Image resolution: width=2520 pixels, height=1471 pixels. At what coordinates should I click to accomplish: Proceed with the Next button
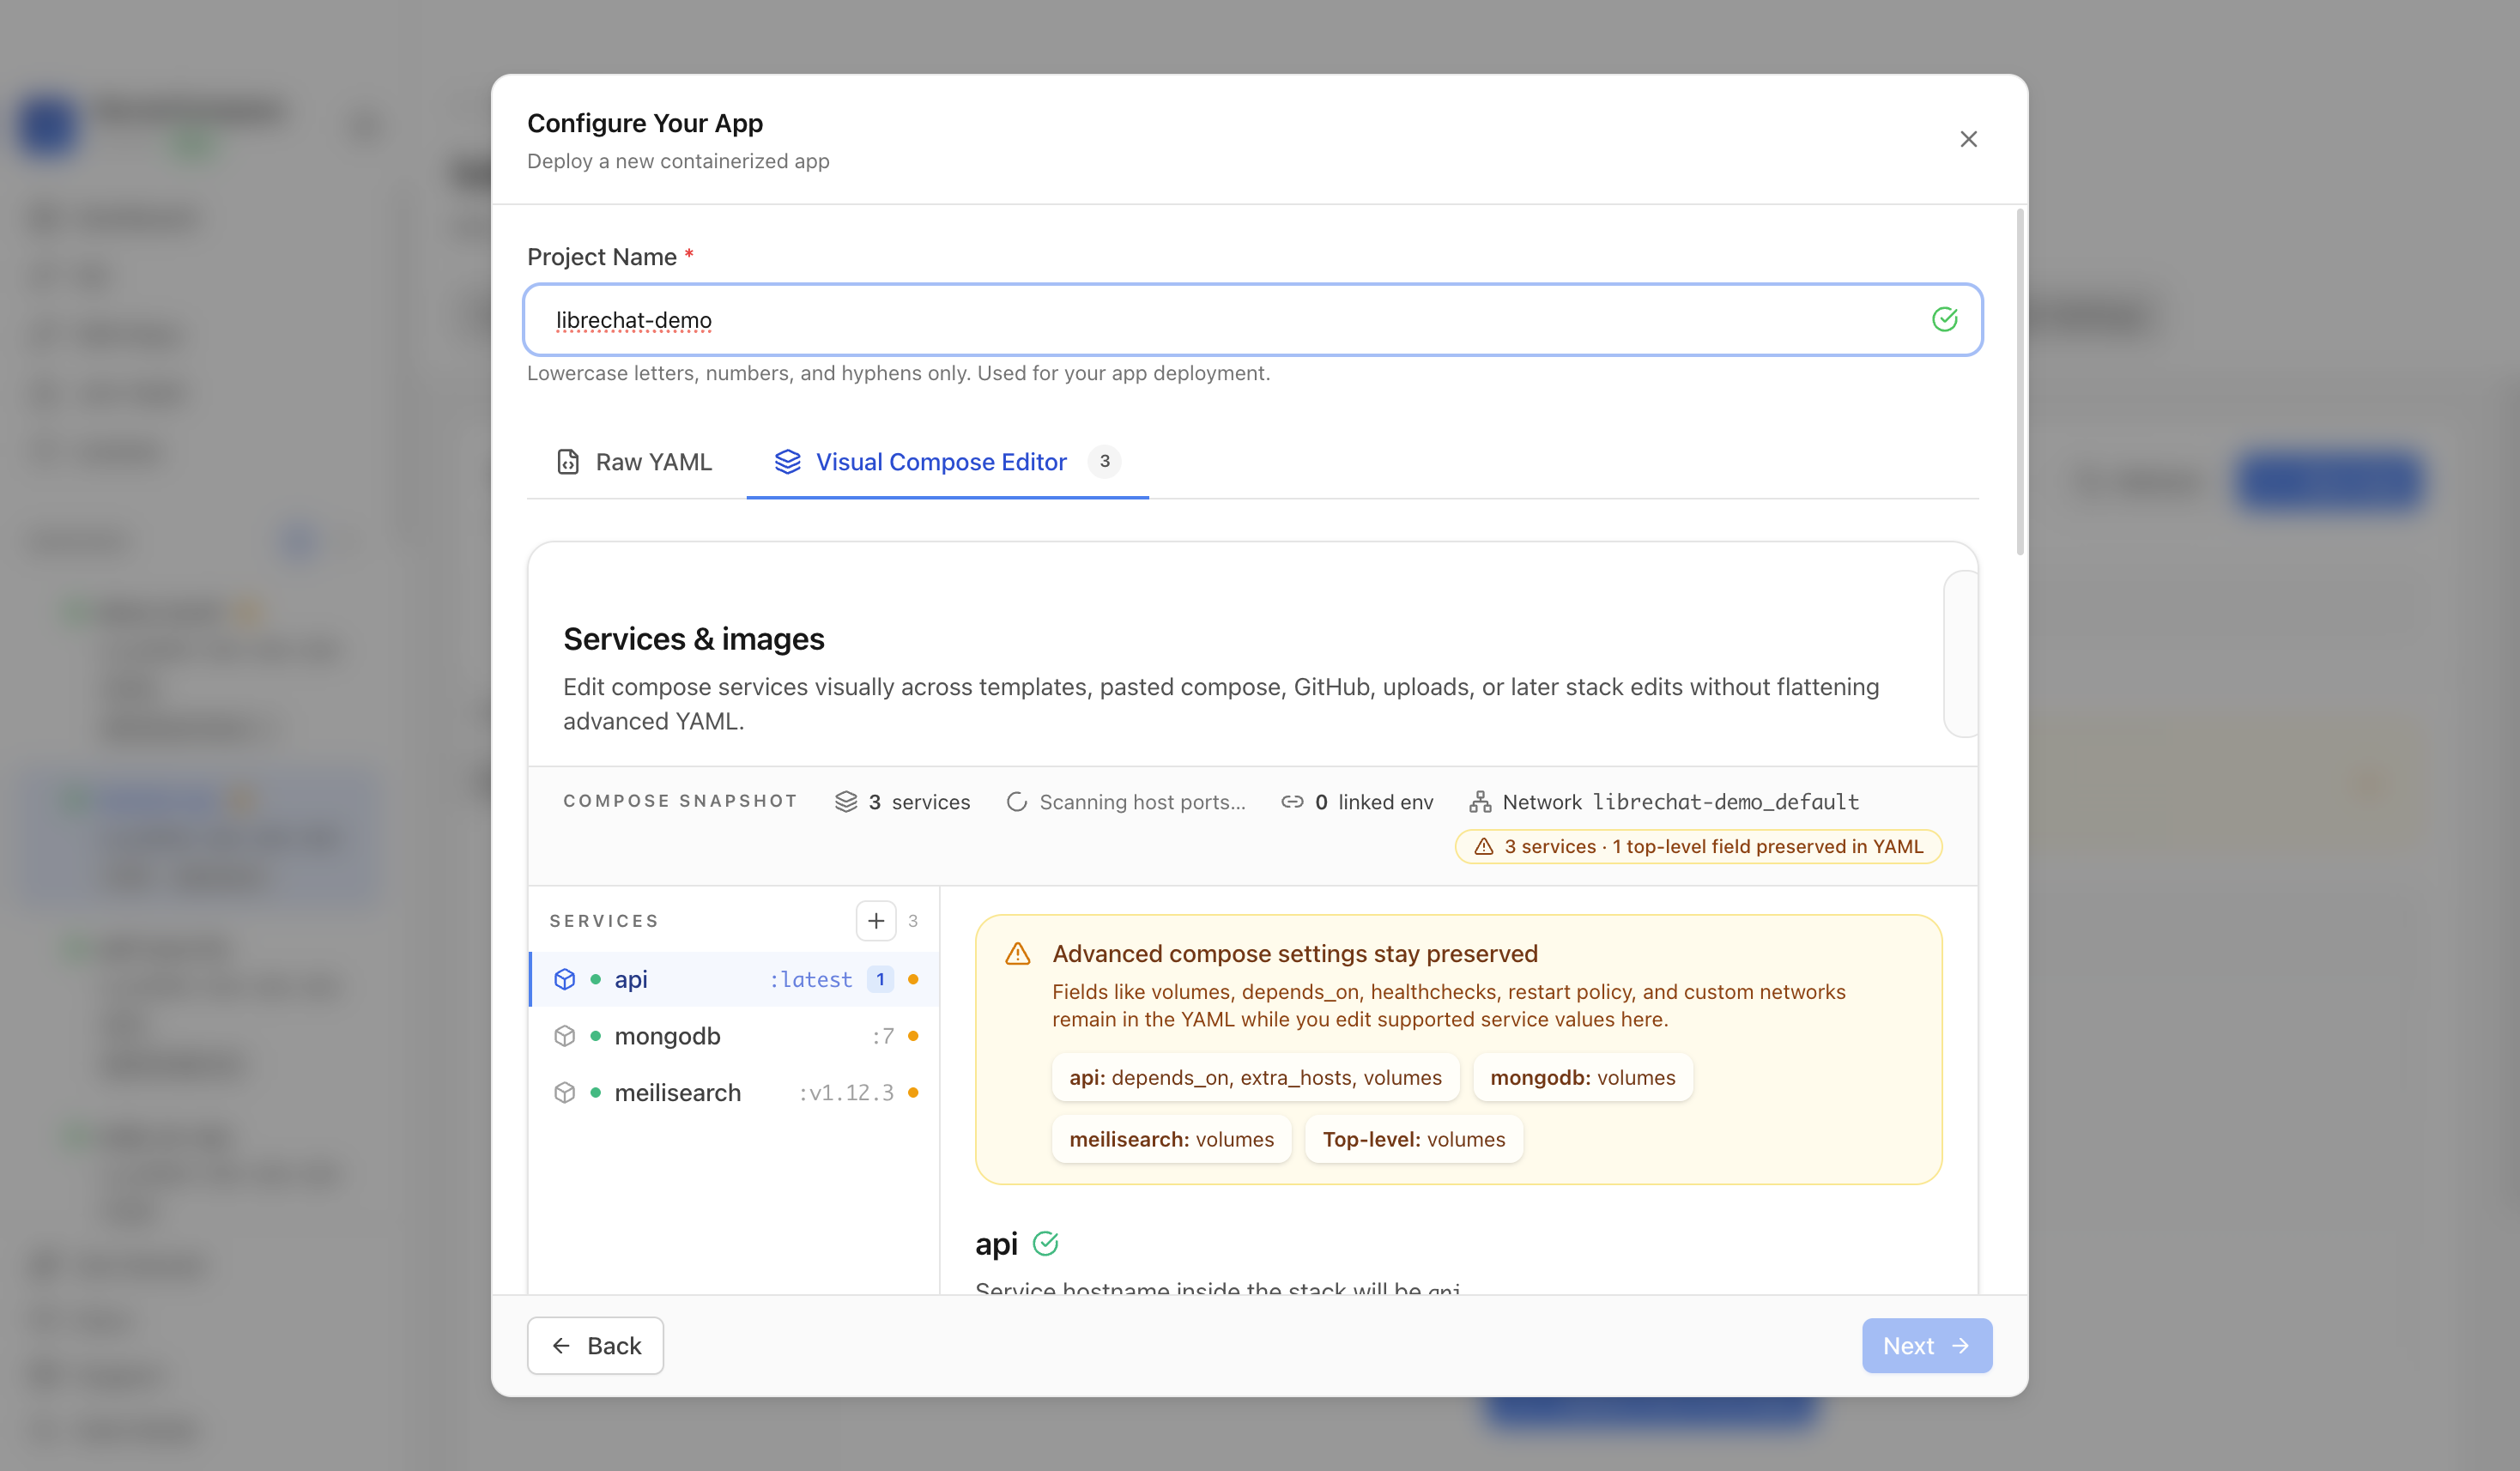1926,1346
